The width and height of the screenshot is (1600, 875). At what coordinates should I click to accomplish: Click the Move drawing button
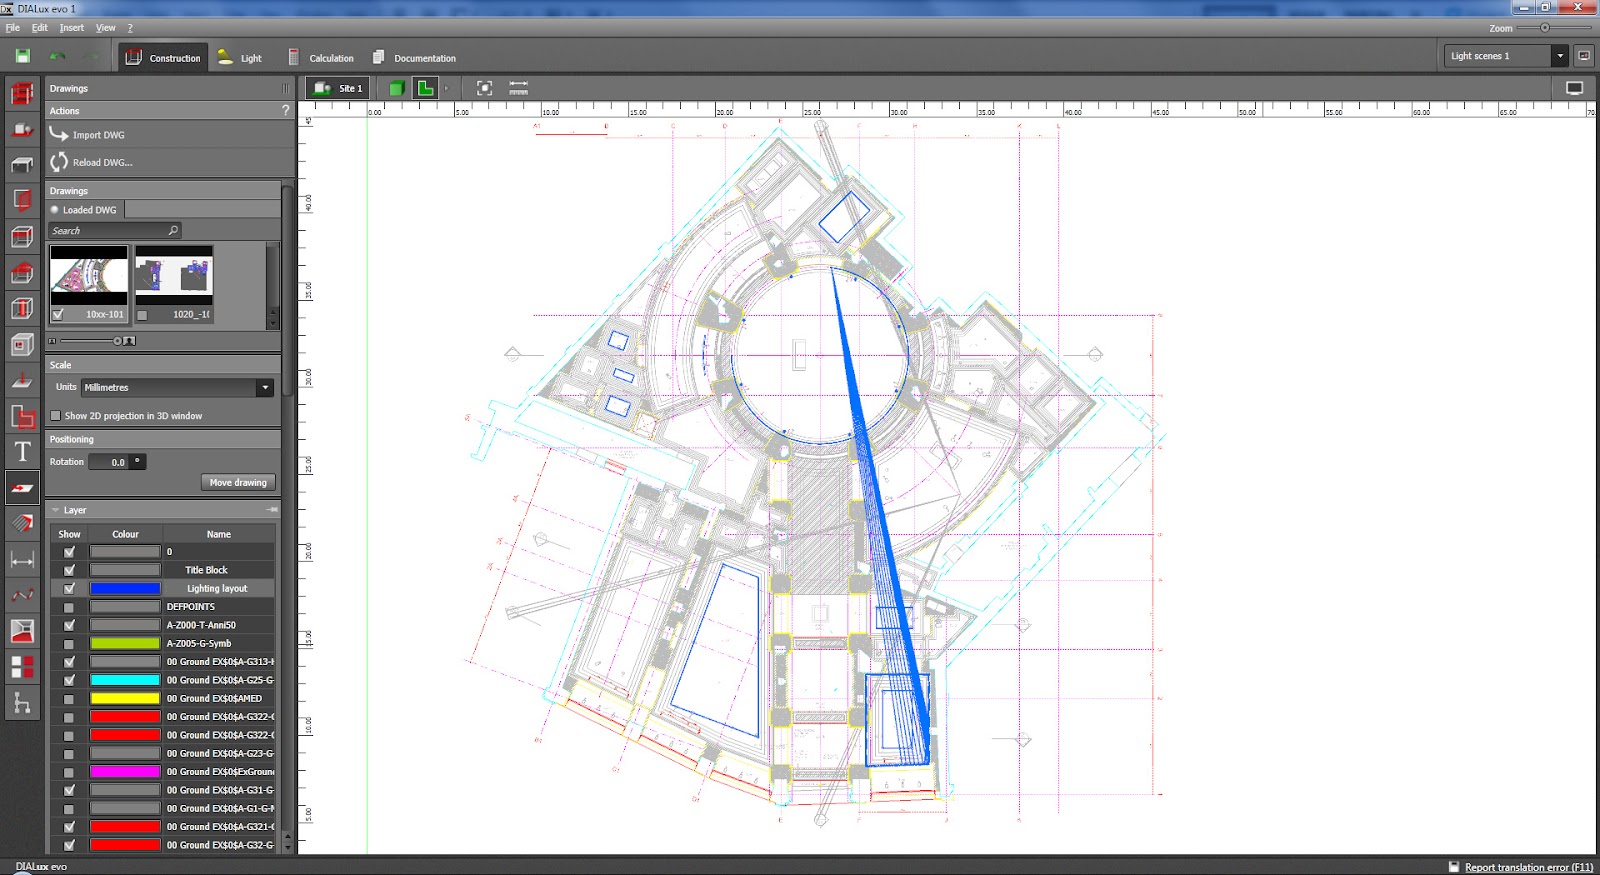238,482
